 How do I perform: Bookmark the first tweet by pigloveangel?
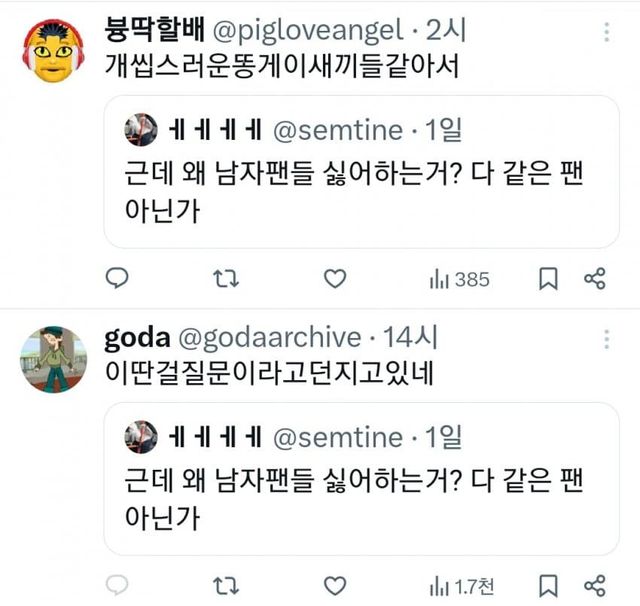[x=548, y=279]
